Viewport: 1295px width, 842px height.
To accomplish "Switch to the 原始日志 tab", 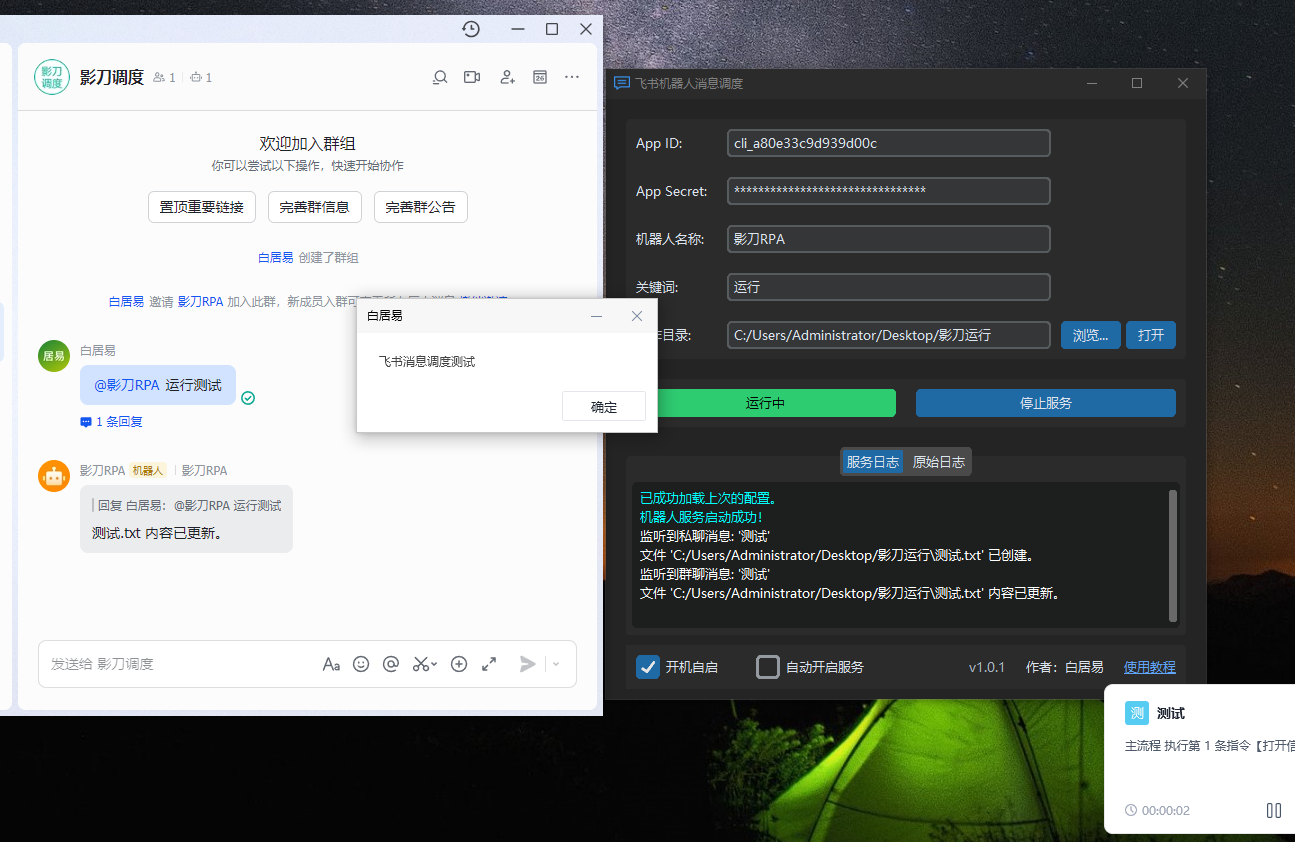I will tap(938, 462).
